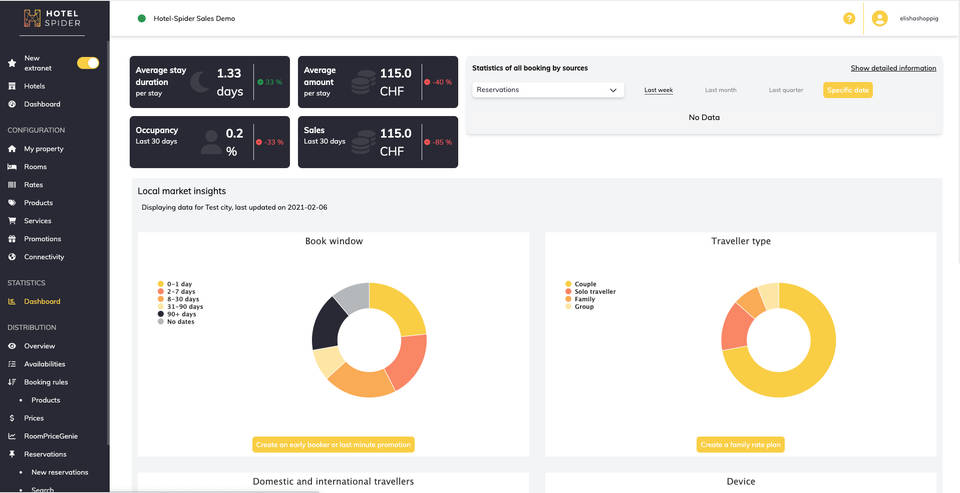Image resolution: width=960 pixels, height=493 pixels.
Task: Open the help question mark icon
Action: click(849, 18)
